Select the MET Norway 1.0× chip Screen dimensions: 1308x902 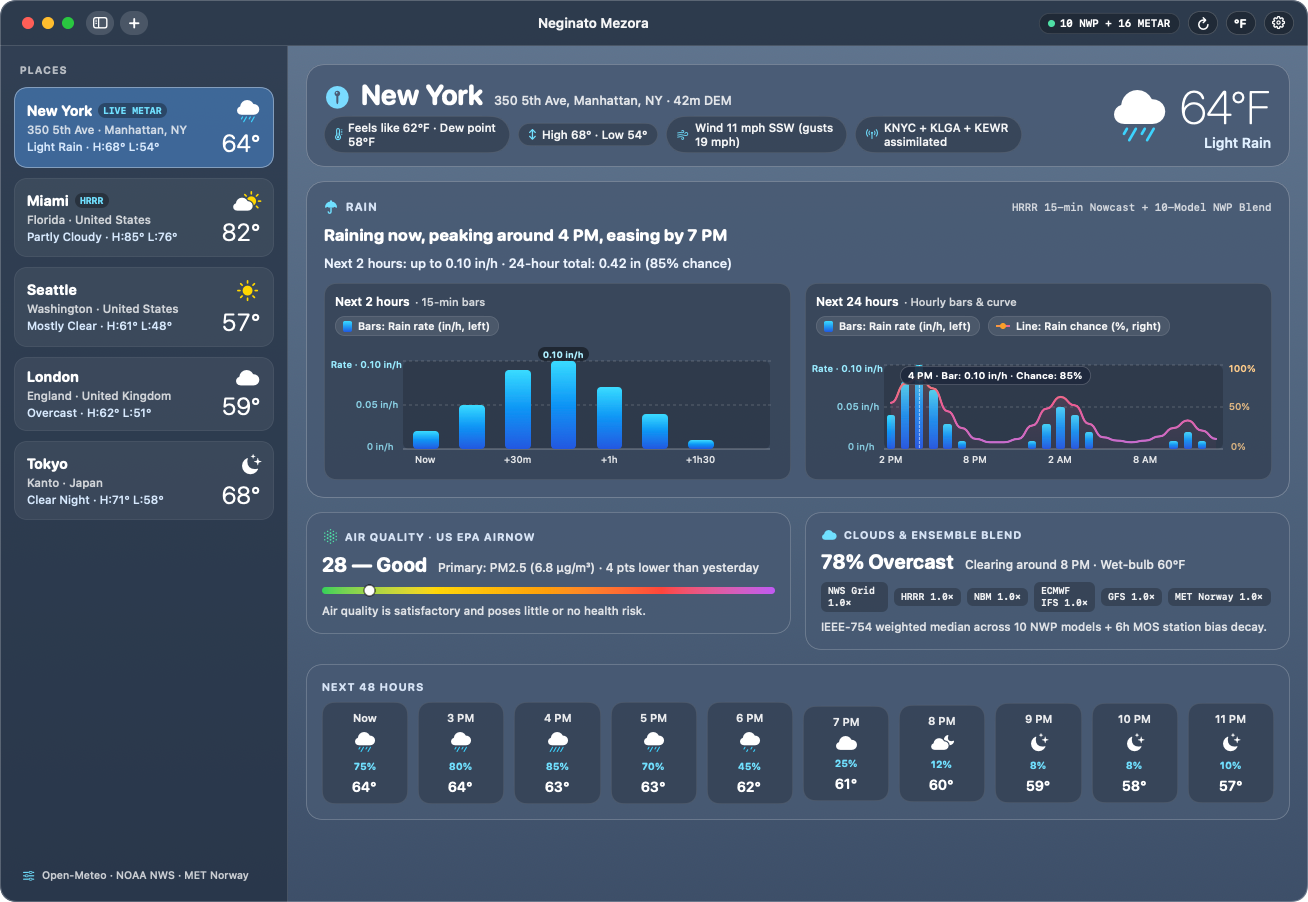point(1219,596)
